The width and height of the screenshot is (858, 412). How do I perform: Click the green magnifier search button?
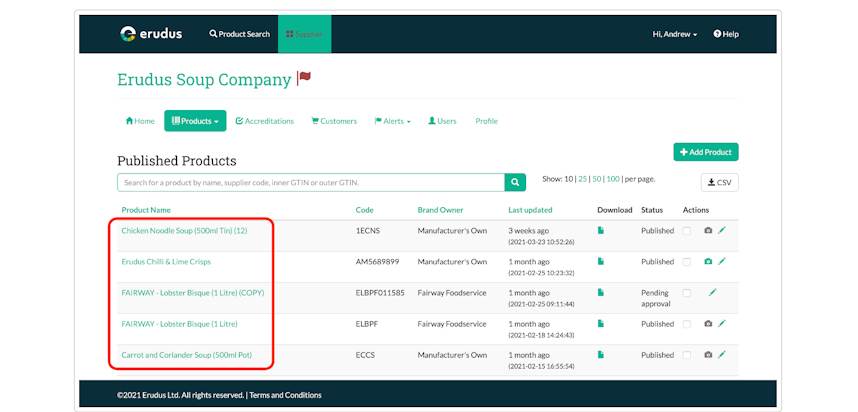[x=515, y=182]
